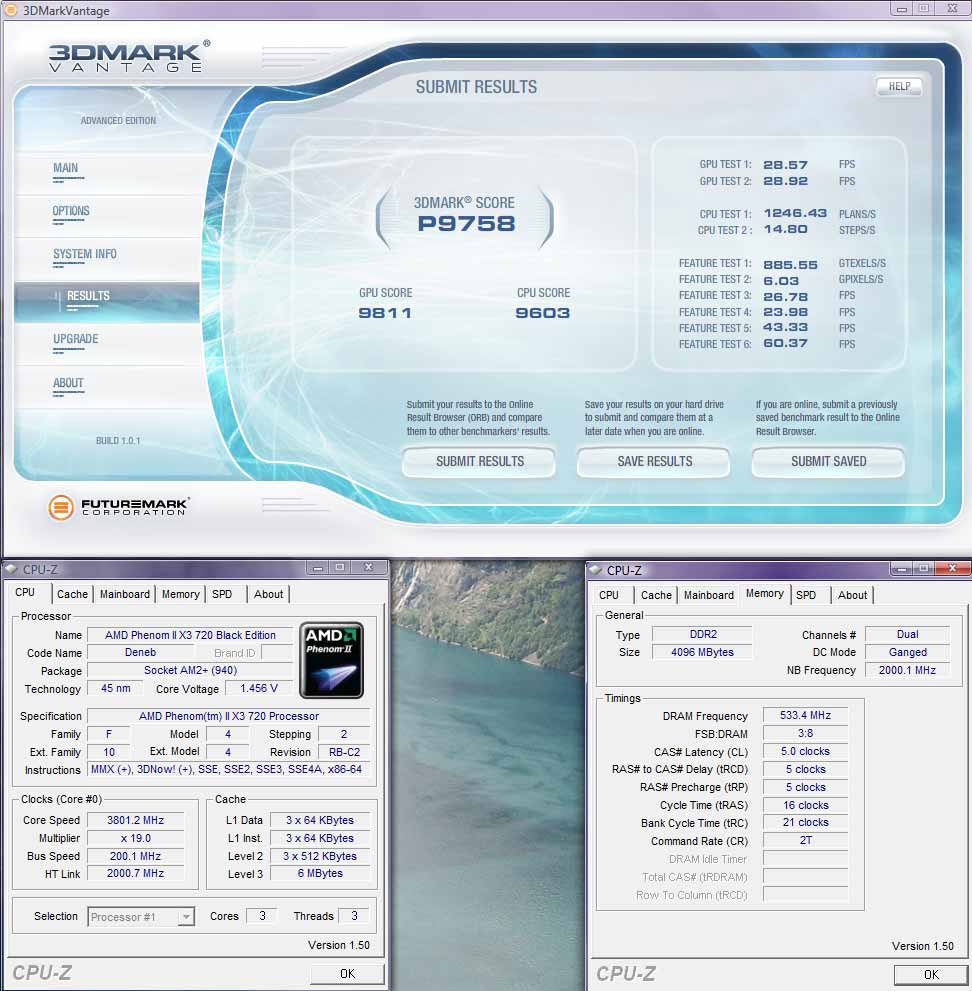Click the Cores count field
Screen dimensions: 972x991
pos(261,916)
